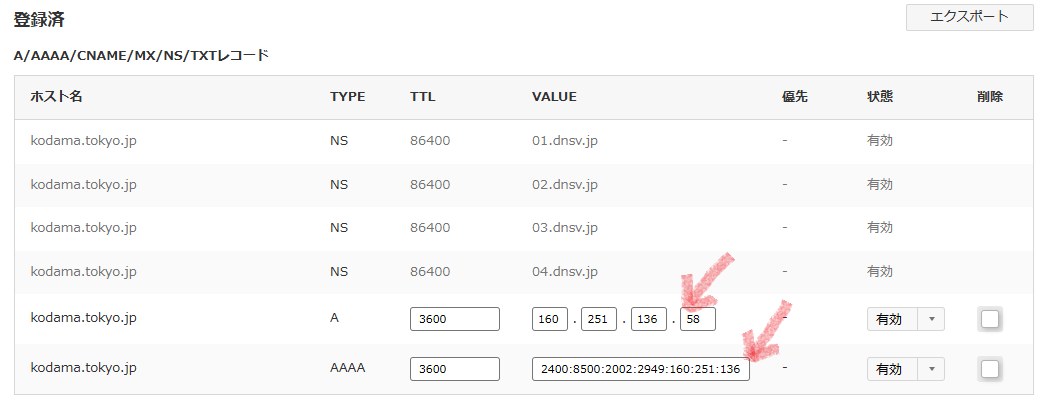
Task: Click the エクスポート button
Action: click(969, 17)
